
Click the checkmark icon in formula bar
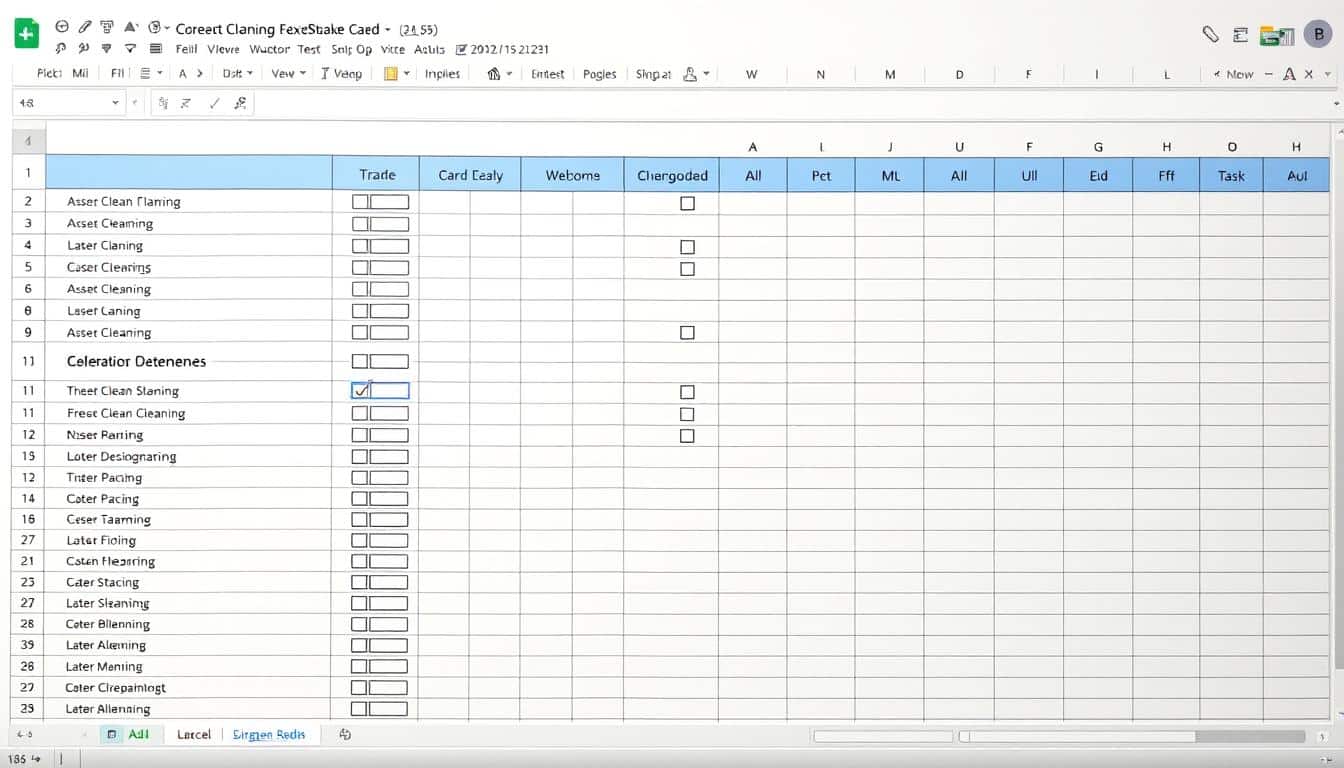coord(213,103)
